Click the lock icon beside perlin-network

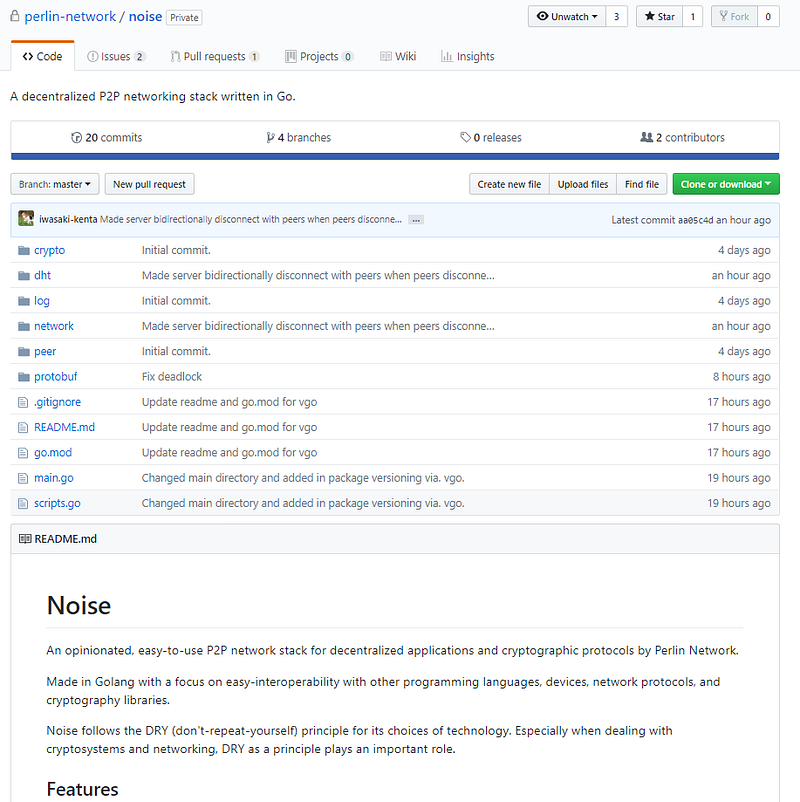pyautogui.click(x=15, y=16)
